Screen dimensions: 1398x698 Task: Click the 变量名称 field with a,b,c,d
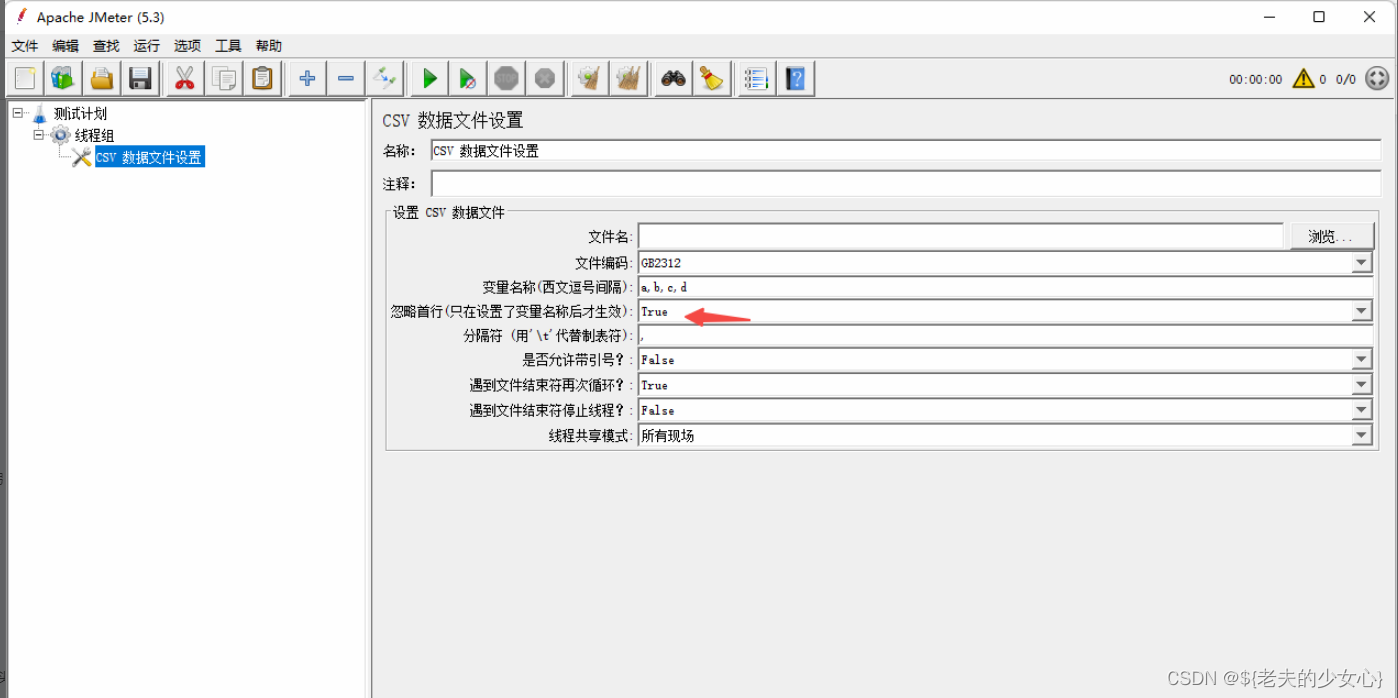1005,287
